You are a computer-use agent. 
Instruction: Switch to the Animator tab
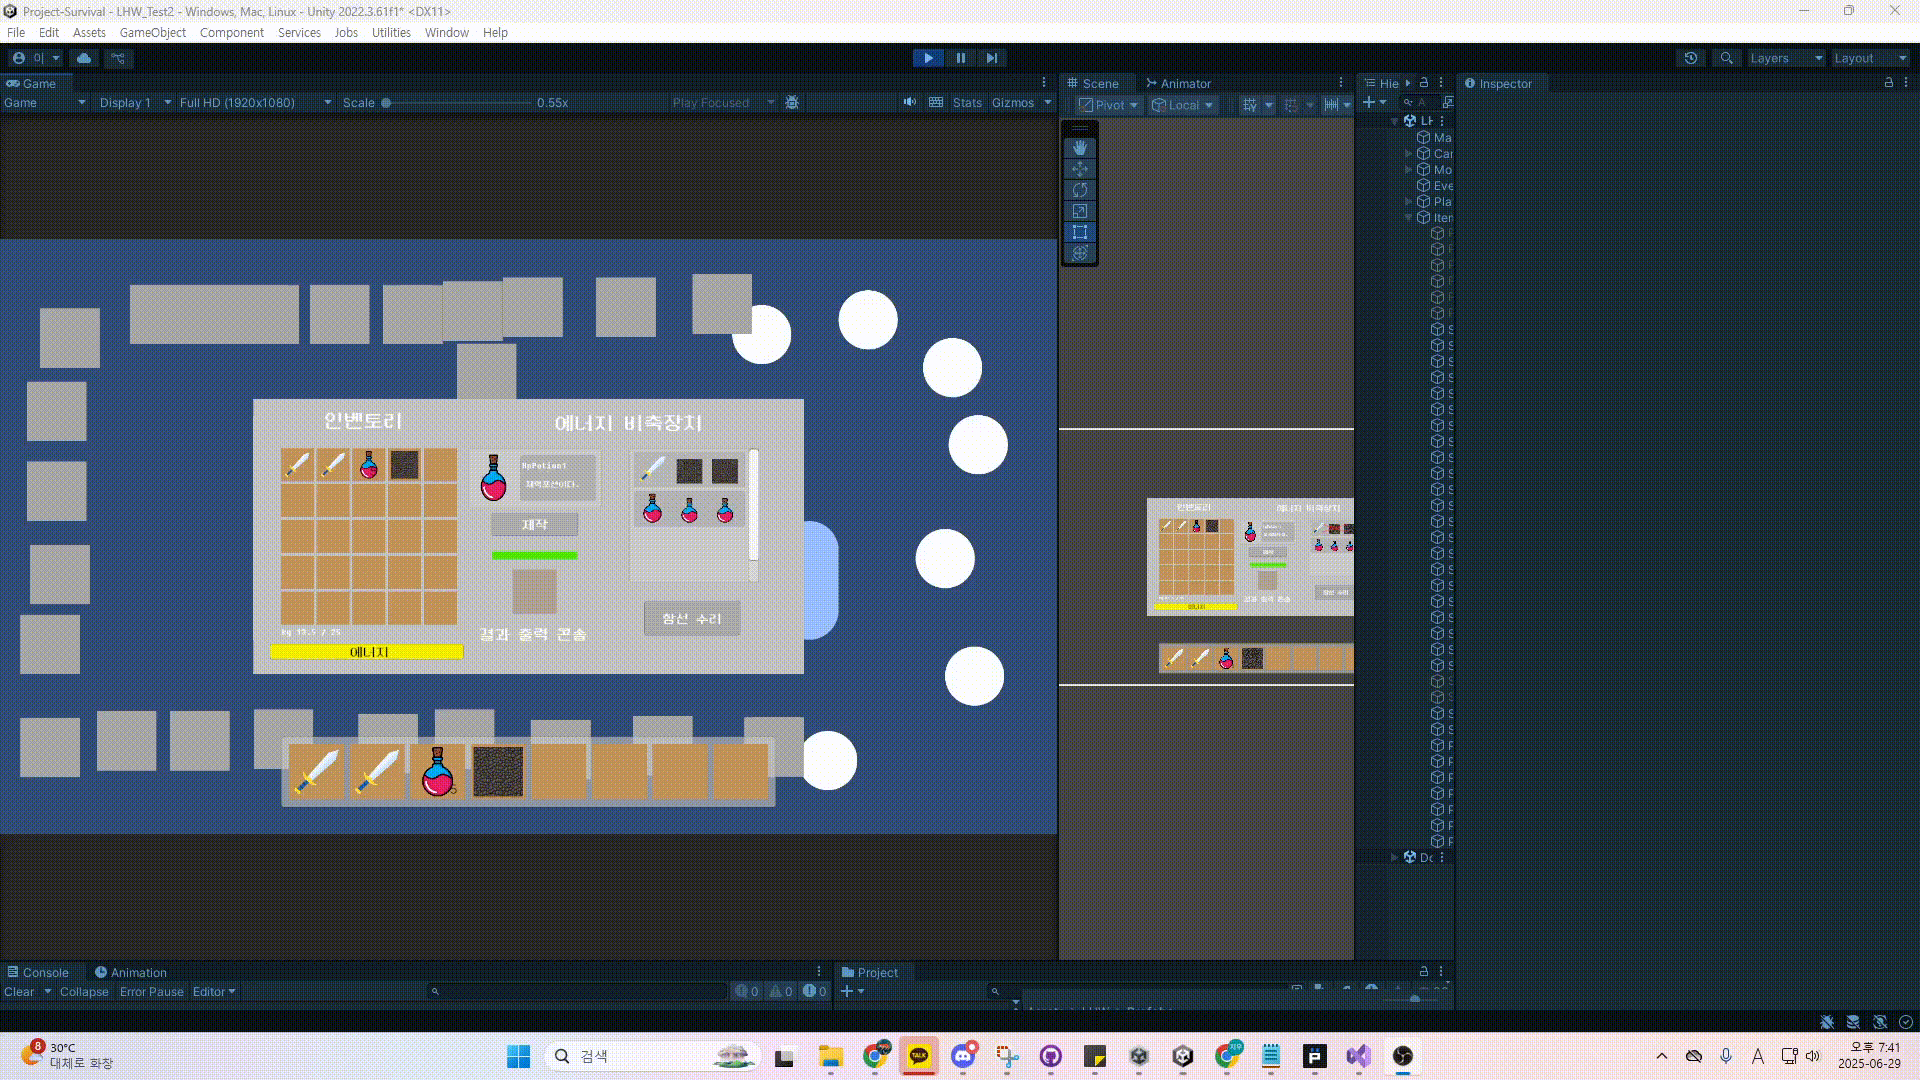[x=1178, y=83]
